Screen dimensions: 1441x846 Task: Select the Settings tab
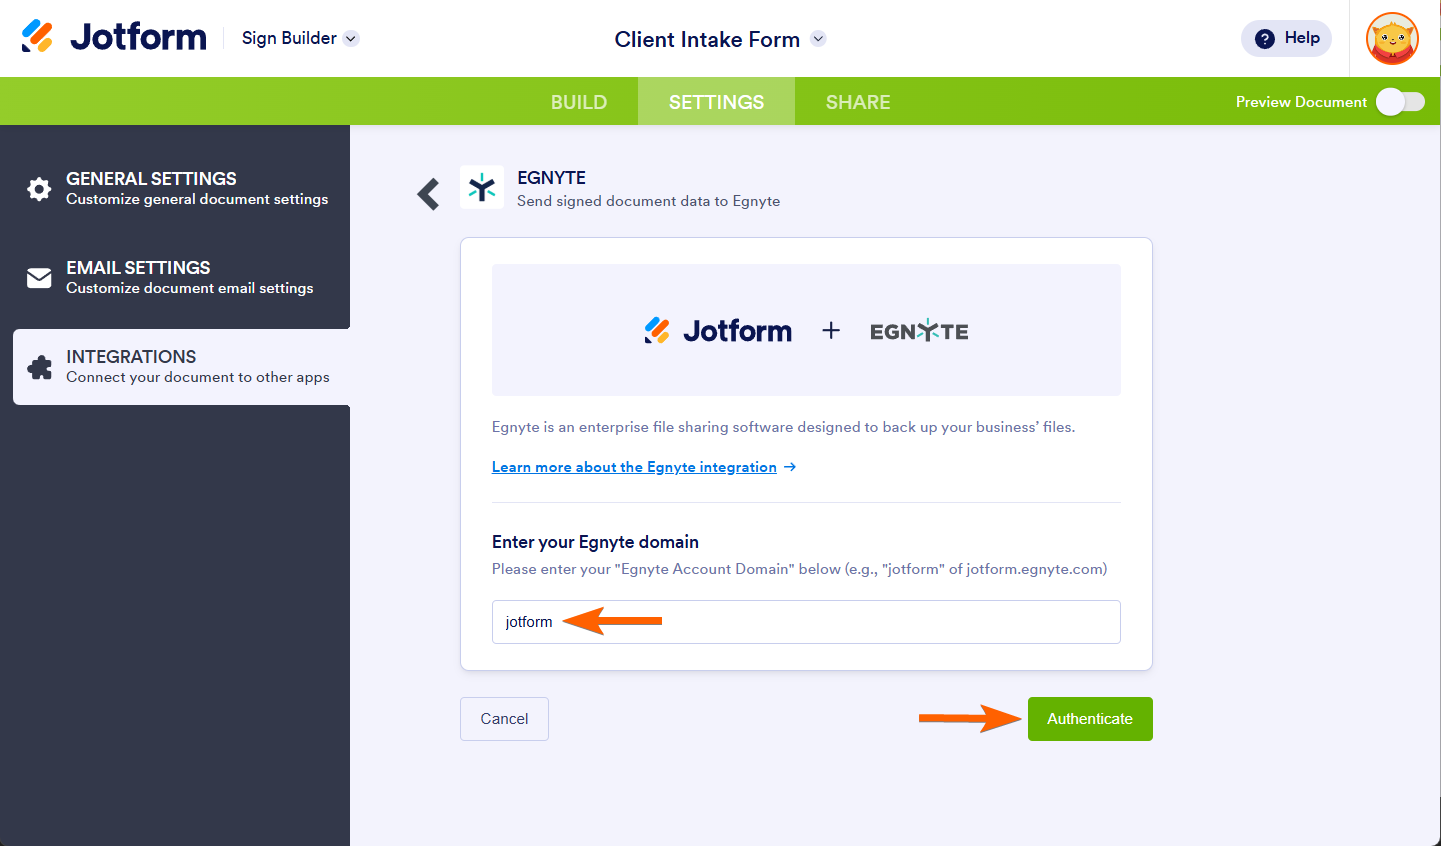tap(716, 102)
